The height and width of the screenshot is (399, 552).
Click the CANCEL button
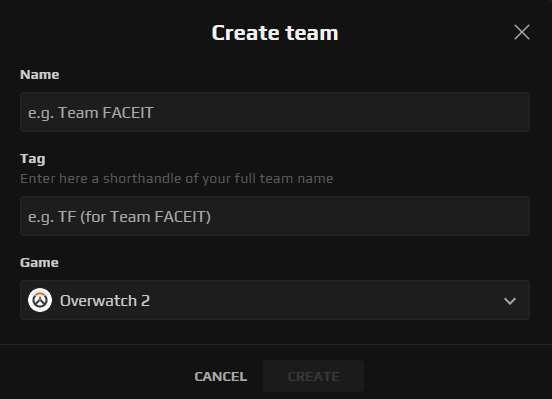[221, 376]
